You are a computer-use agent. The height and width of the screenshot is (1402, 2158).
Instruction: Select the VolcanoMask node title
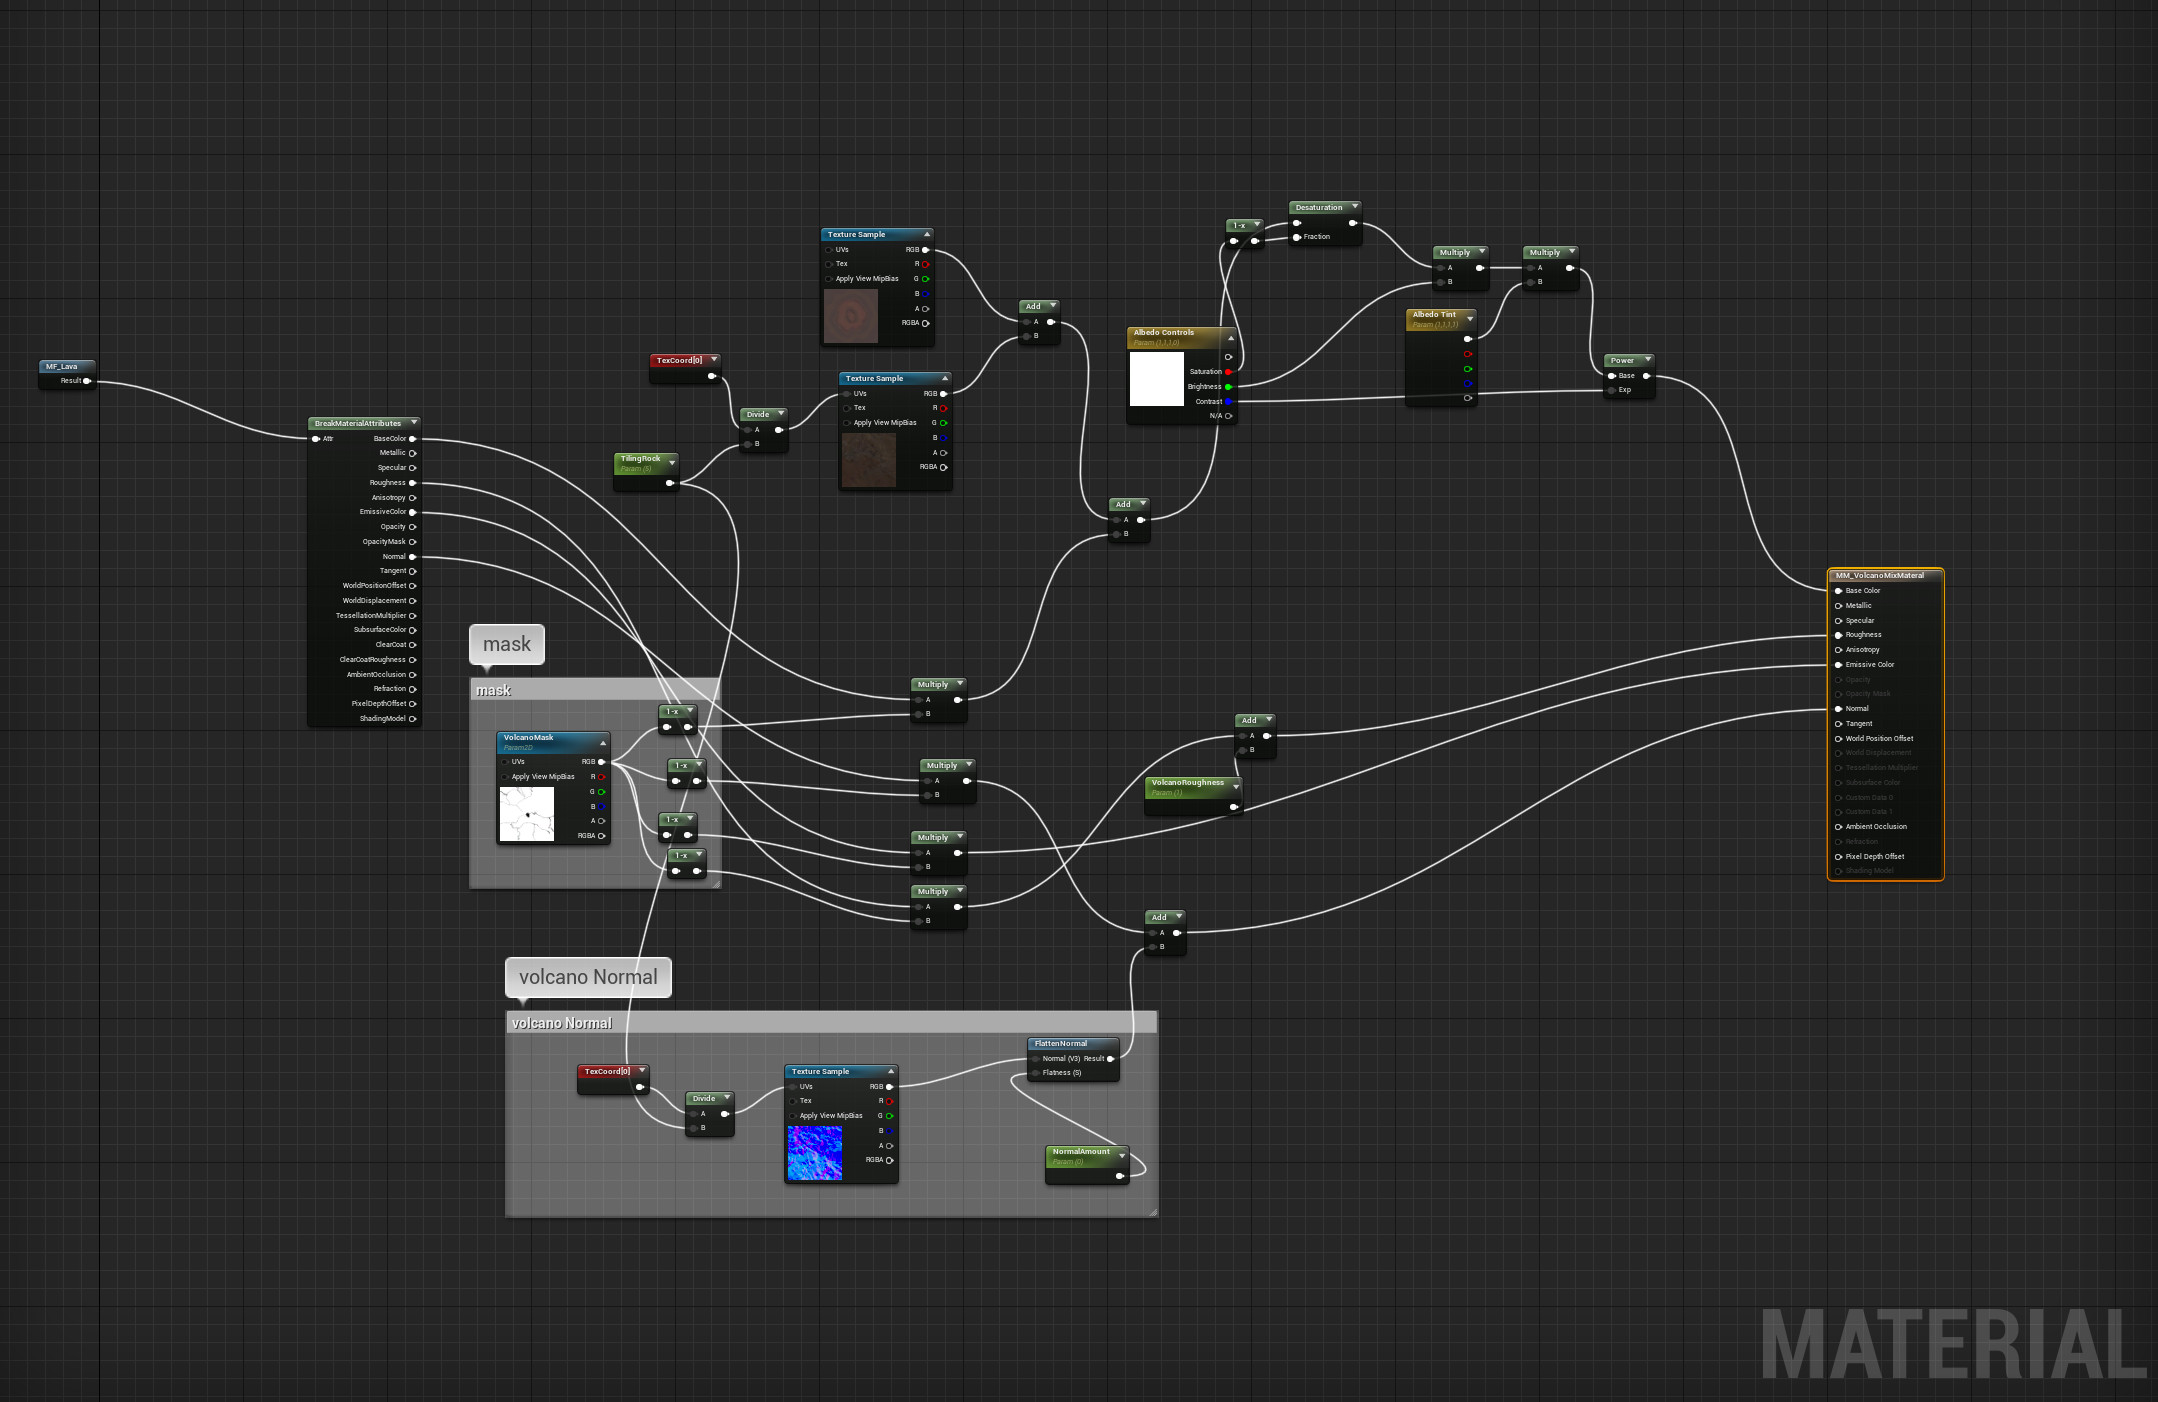coord(528,738)
